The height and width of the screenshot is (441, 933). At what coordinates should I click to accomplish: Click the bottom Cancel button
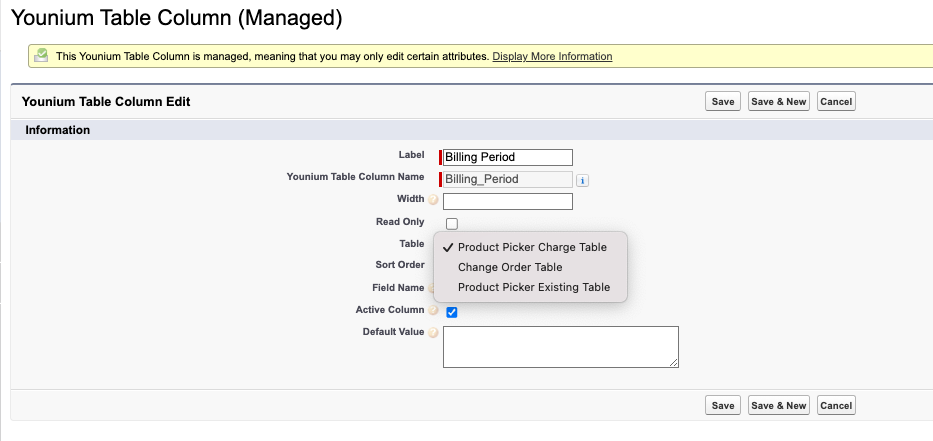pos(836,405)
